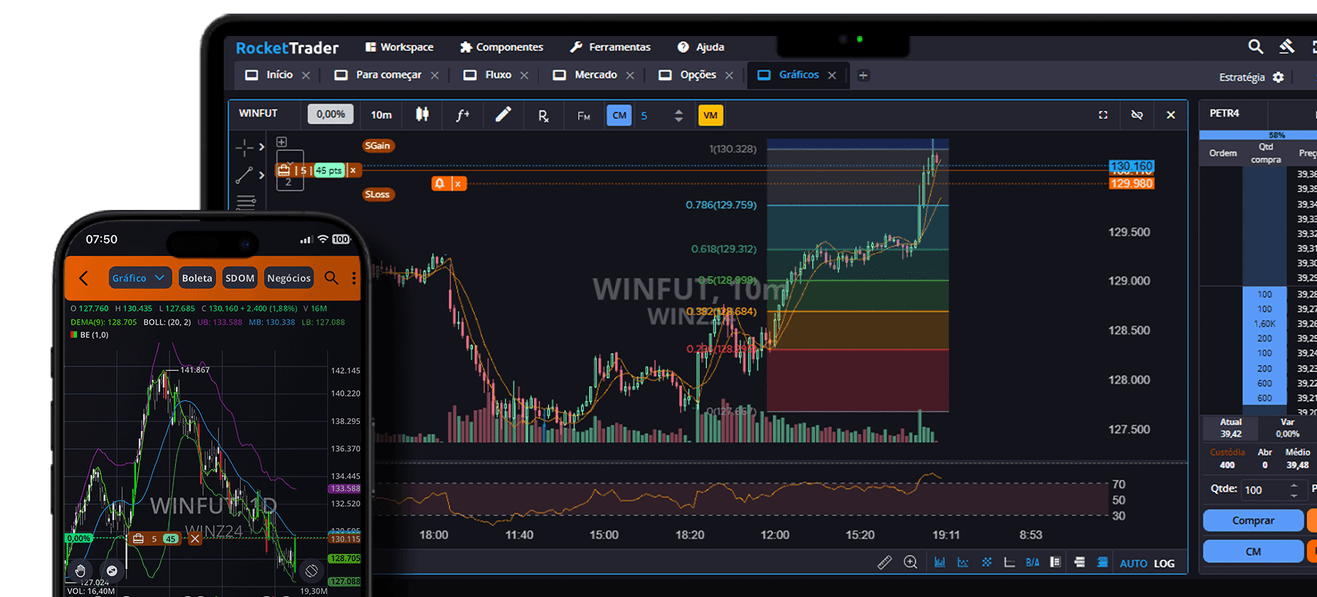This screenshot has width=1317, height=597.
Task: Expand the crosshair tool options arrow
Action: 262,148
